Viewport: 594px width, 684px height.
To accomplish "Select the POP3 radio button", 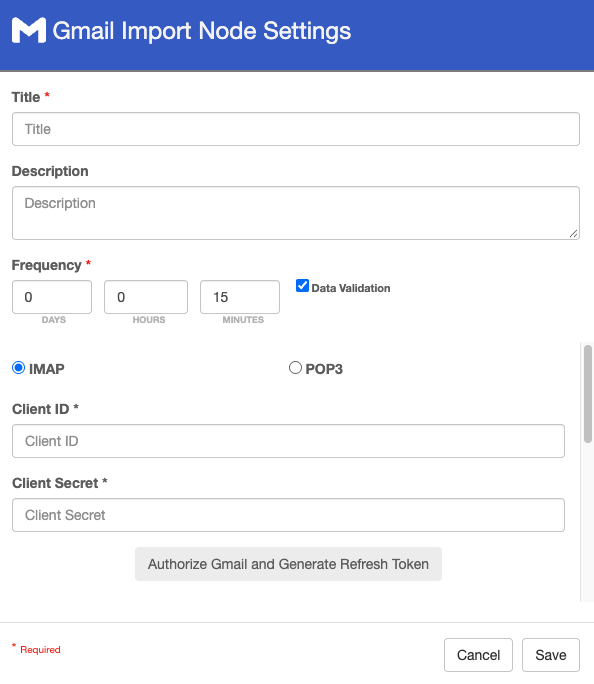I will [295, 368].
